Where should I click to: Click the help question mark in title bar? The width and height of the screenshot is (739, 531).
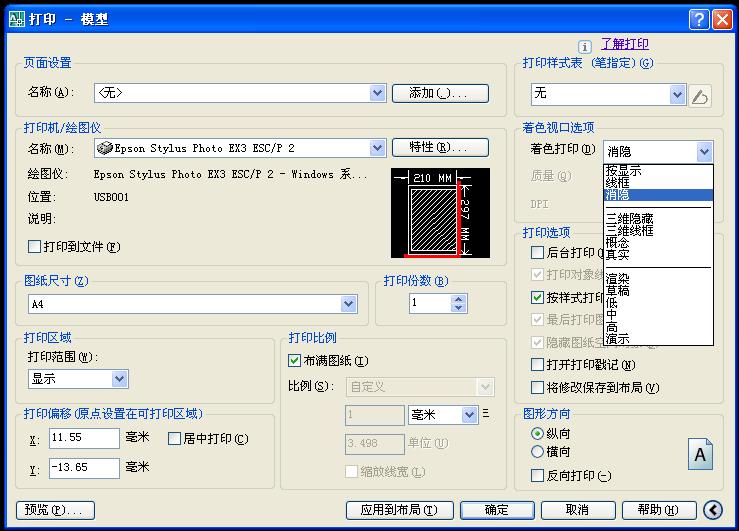click(698, 19)
